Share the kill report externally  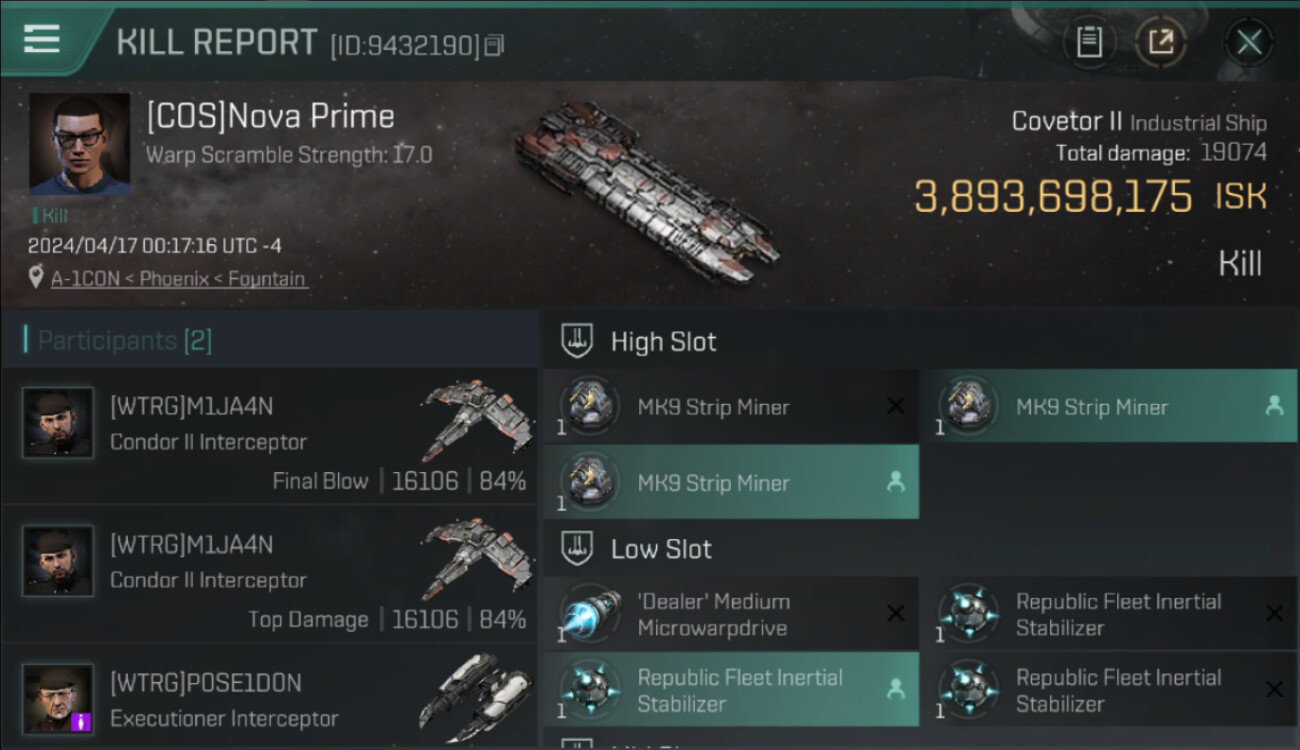(1161, 42)
